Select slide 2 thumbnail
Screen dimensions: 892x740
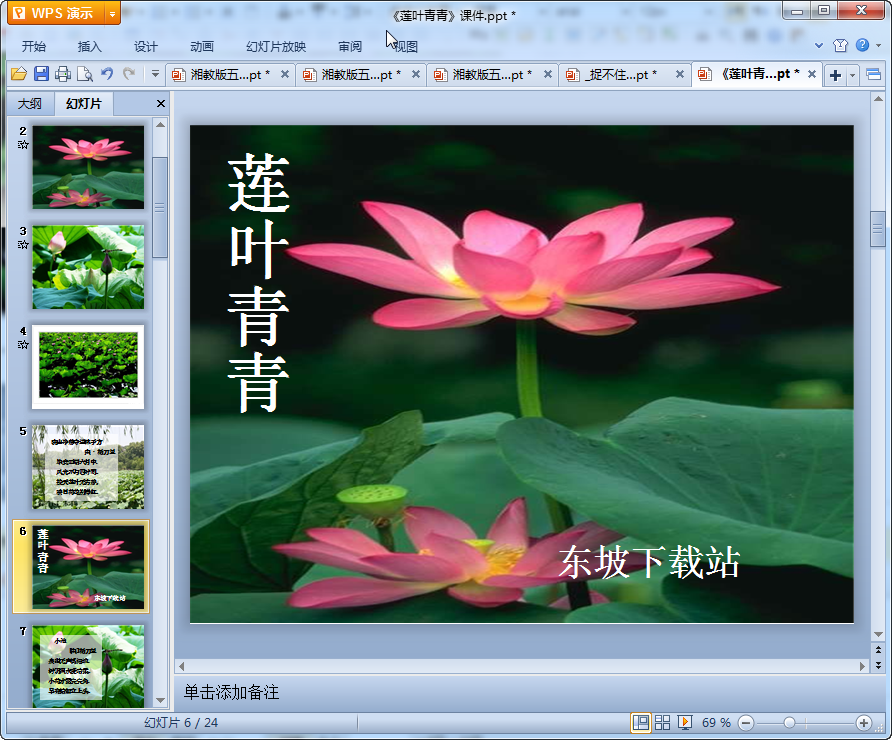[88, 167]
